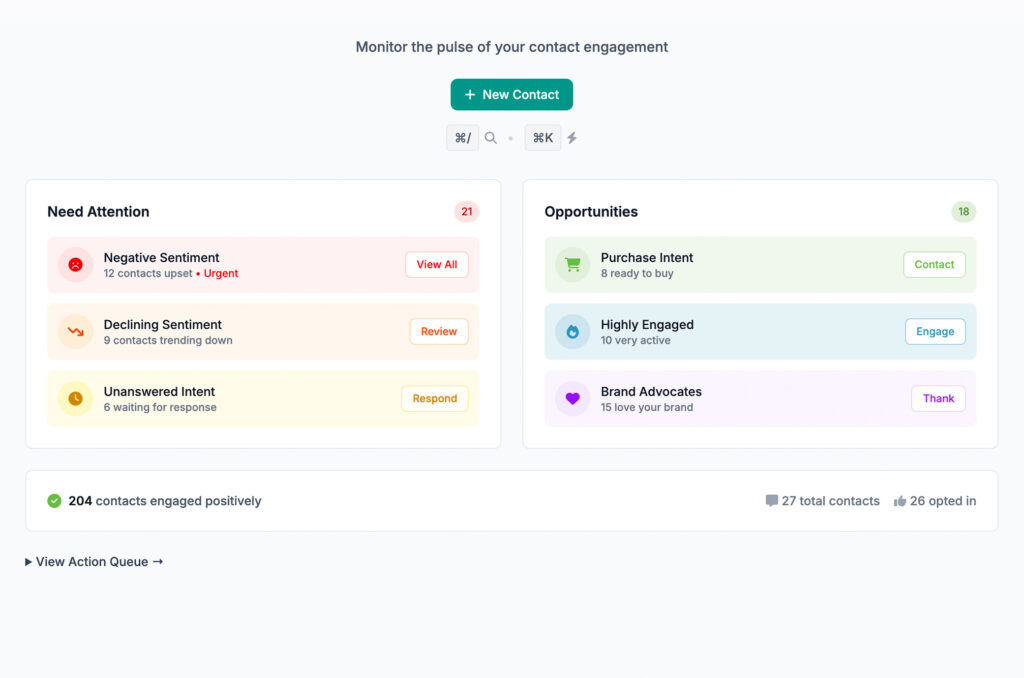The height and width of the screenshot is (678, 1024).
Task: Click Review for declining sentiment
Action: point(439,332)
